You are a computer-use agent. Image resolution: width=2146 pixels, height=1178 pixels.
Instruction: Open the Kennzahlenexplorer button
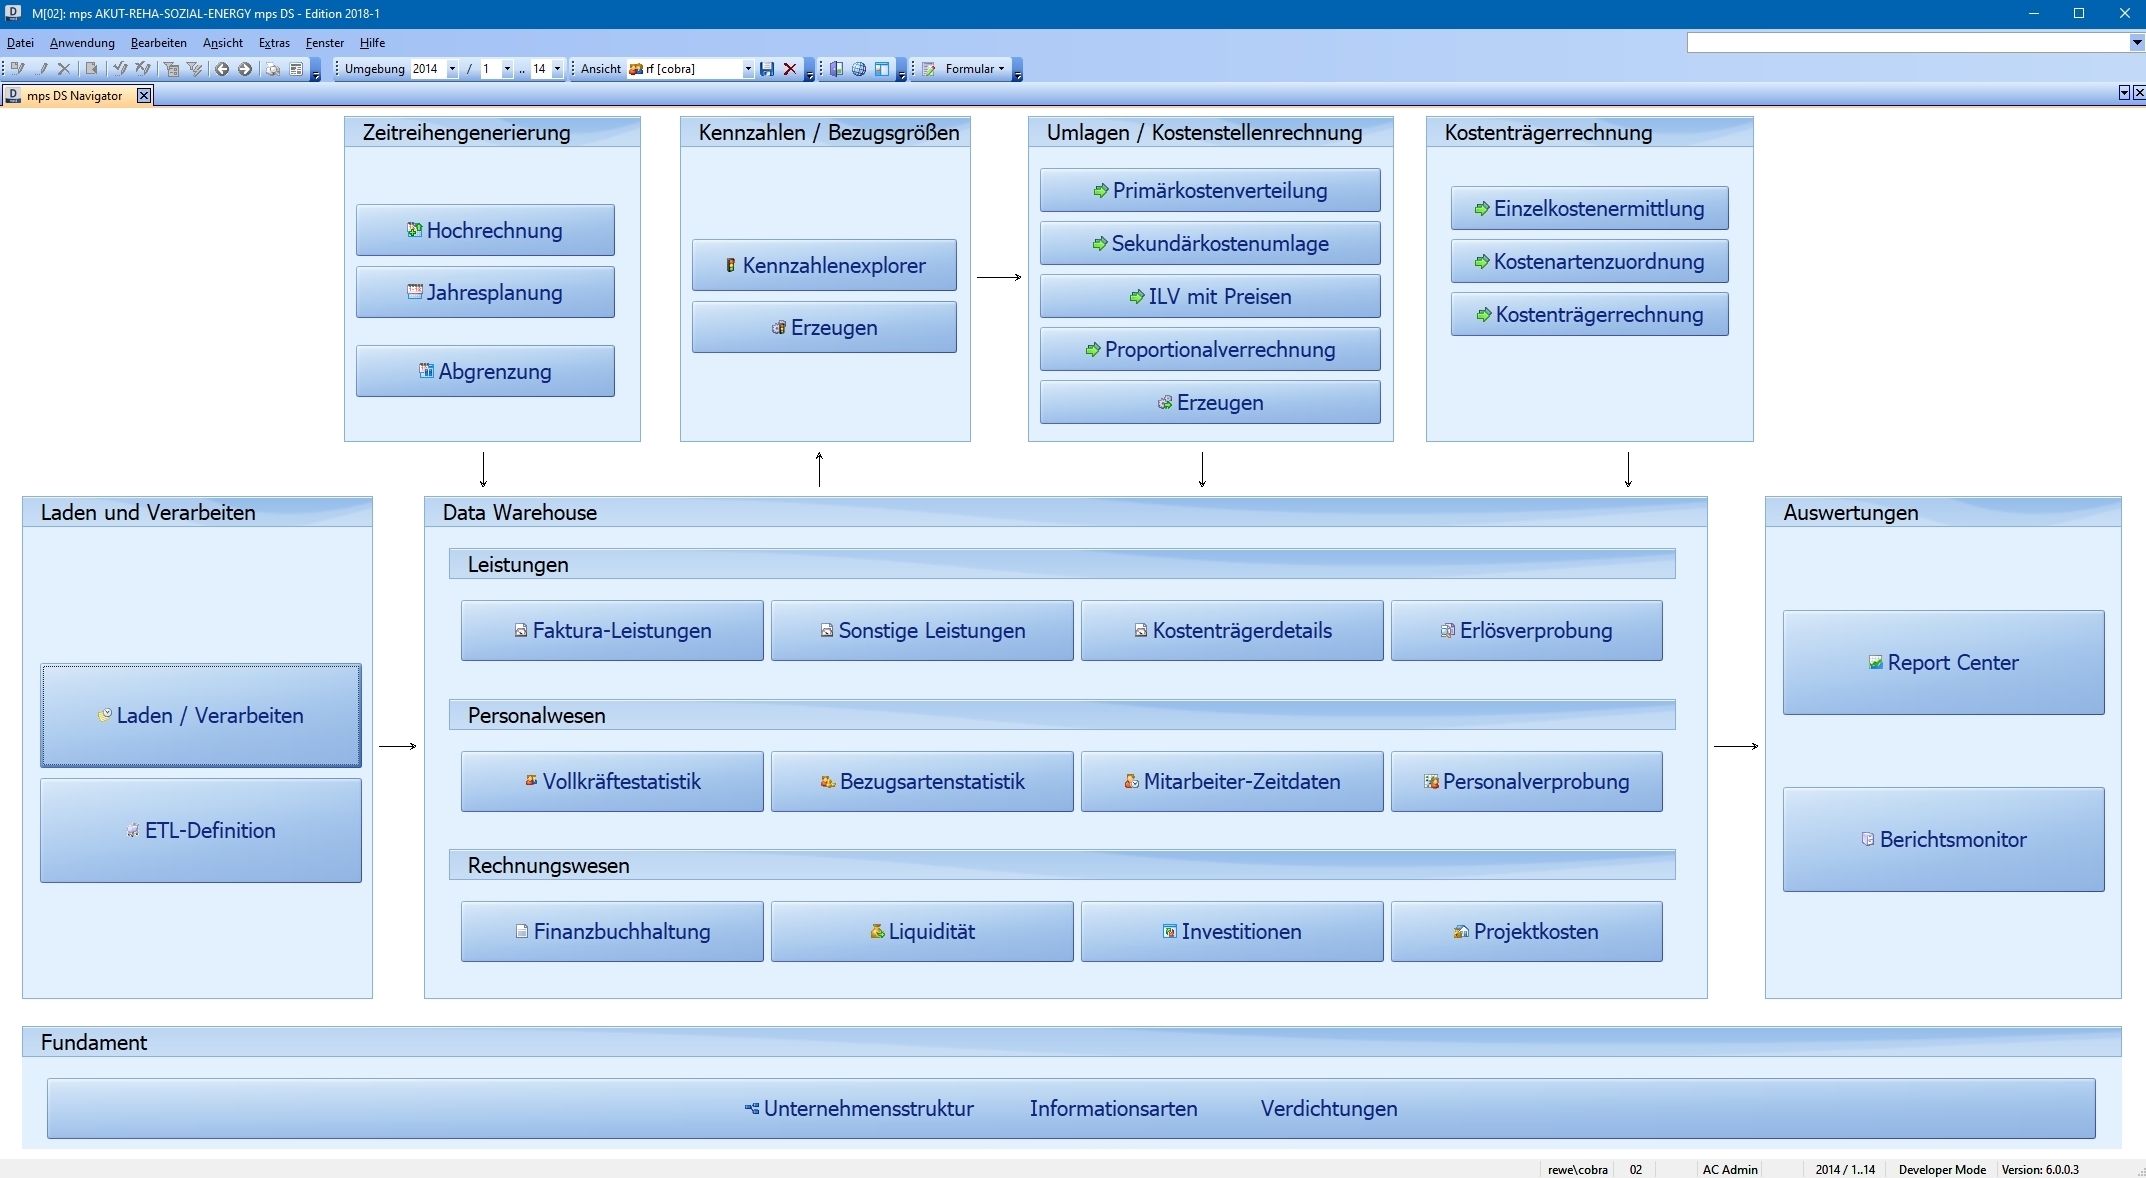tap(824, 266)
